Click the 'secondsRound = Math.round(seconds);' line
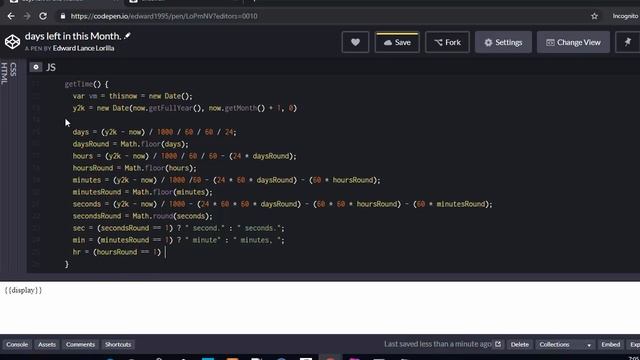 (x=142, y=216)
